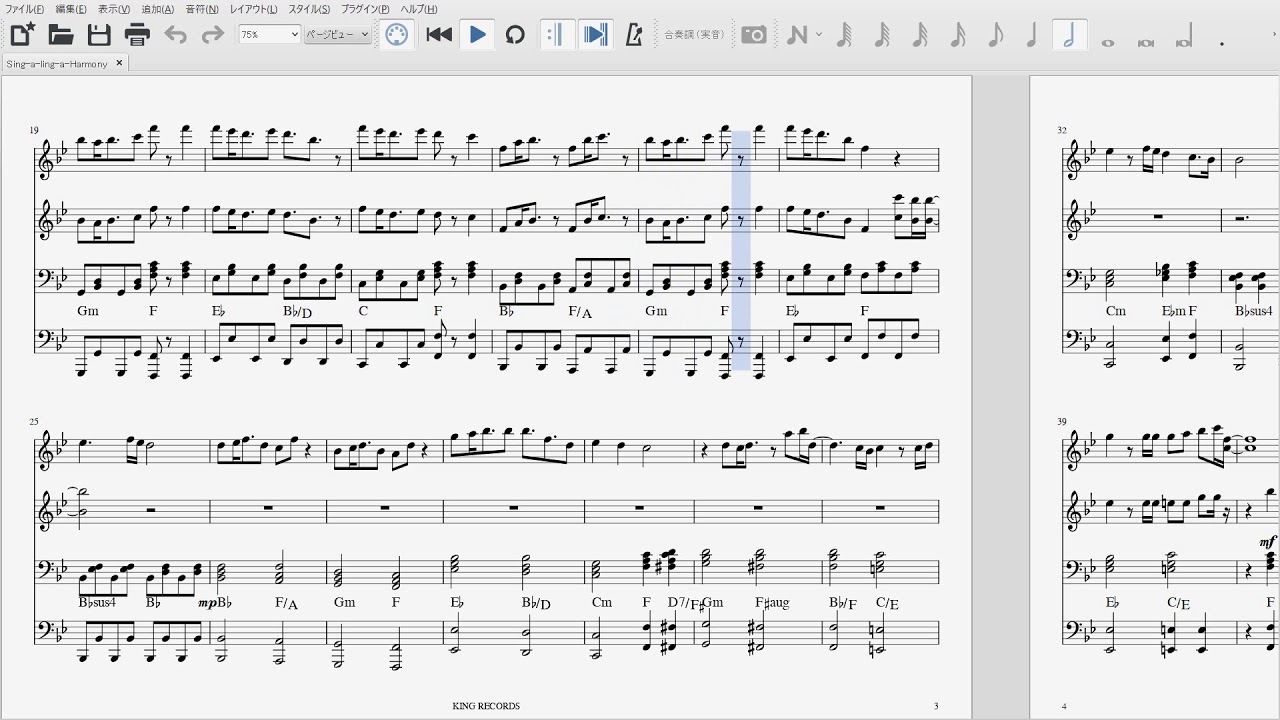Viewport: 1280px width, 720px height.
Task: Click the augmentation dot icon
Action: (x=1222, y=42)
